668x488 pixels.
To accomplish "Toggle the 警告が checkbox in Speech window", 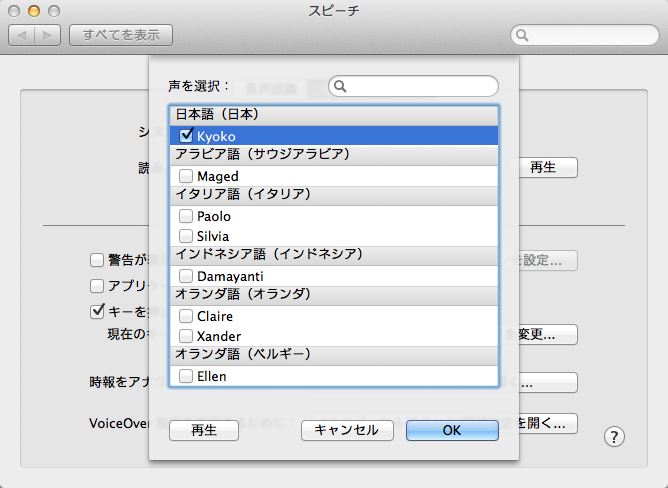I will coord(97,260).
